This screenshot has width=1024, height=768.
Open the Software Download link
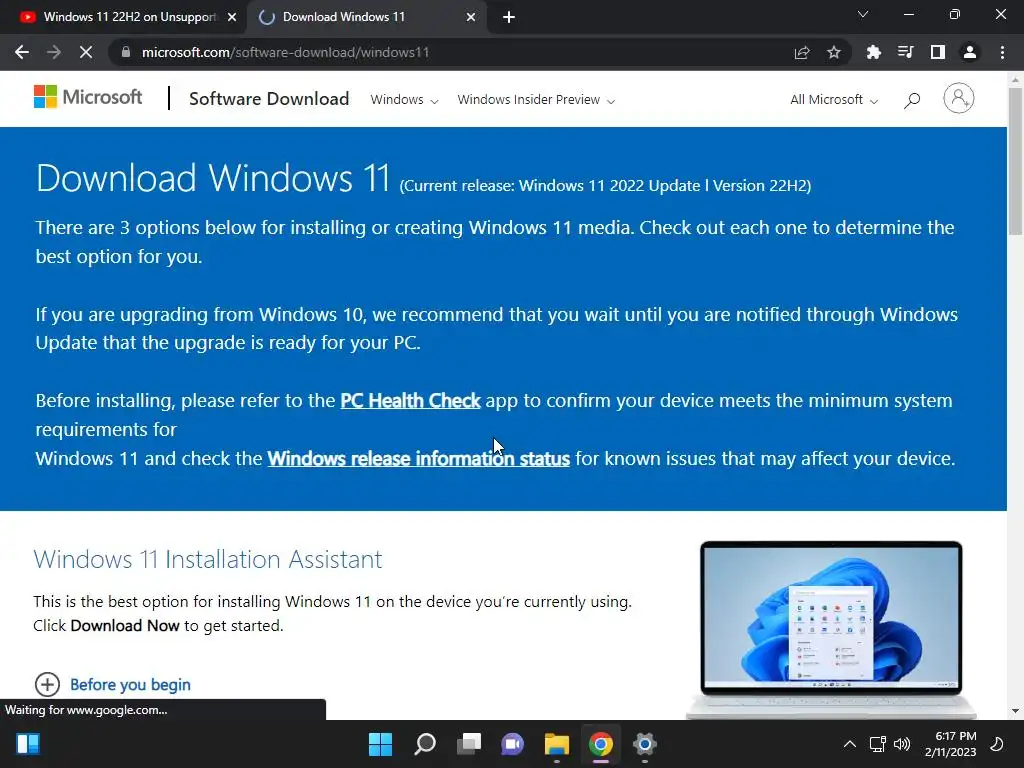[x=269, y=99]
